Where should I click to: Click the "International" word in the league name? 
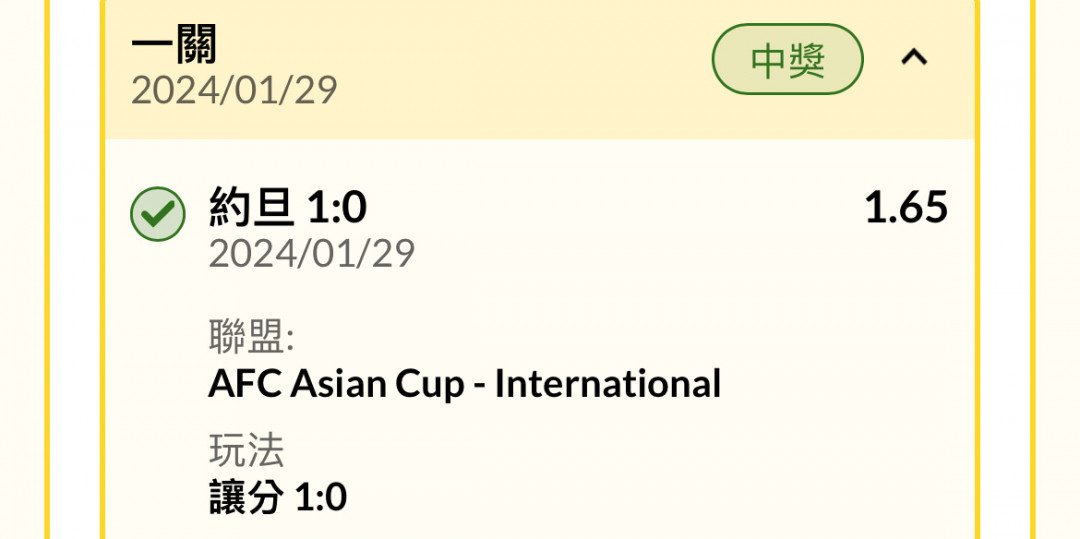(x=608, y=384)
